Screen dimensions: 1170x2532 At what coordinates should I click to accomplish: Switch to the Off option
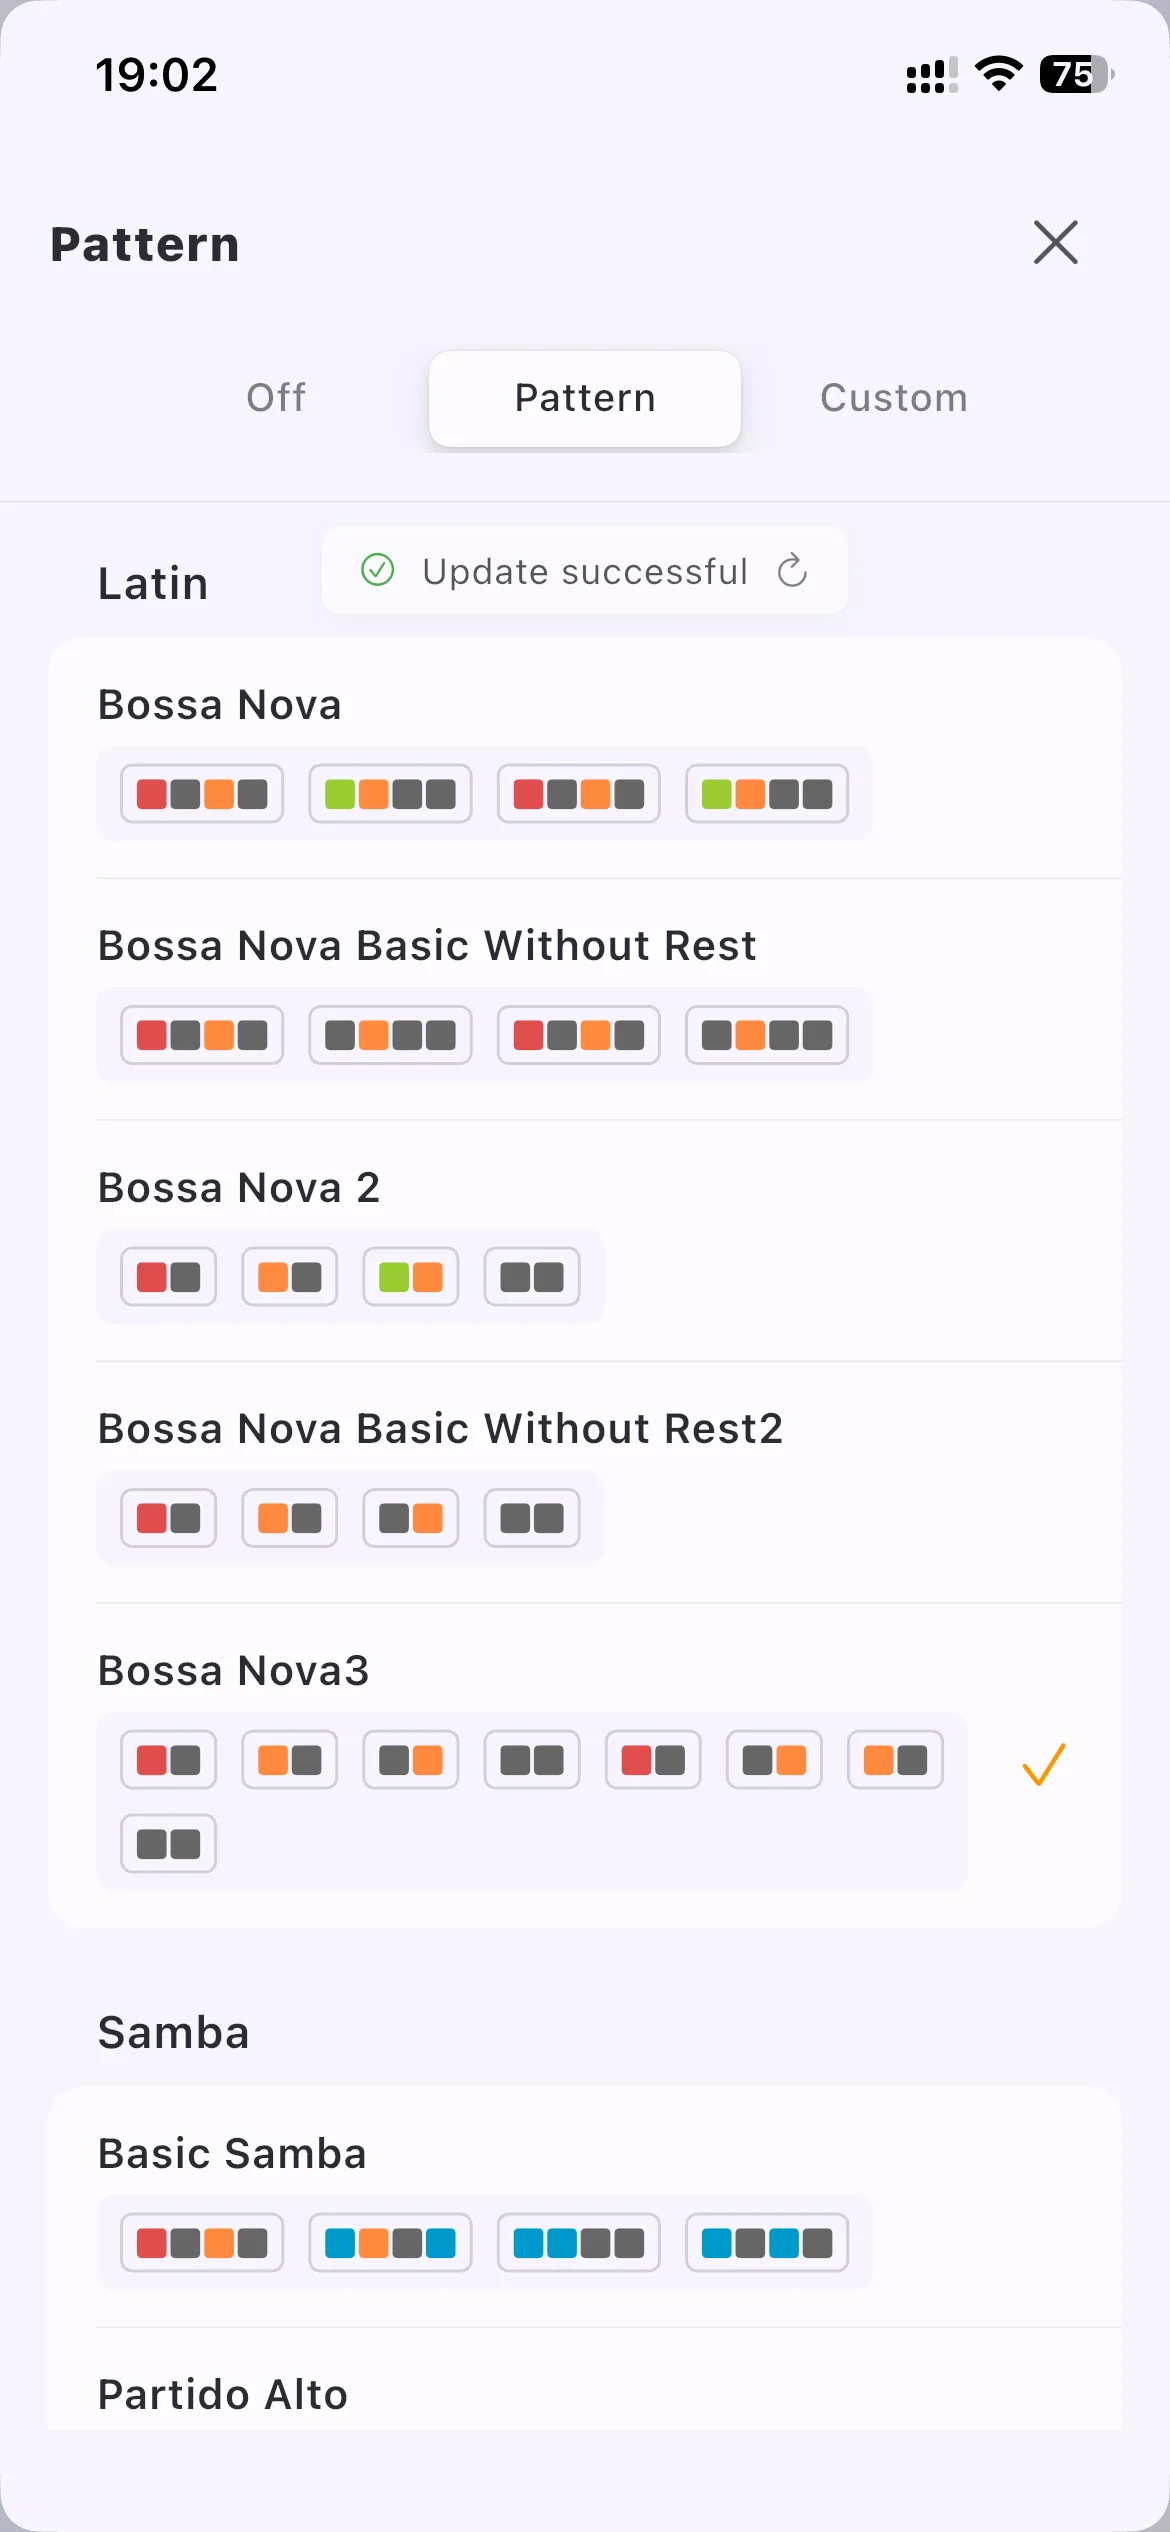point(276,398)
